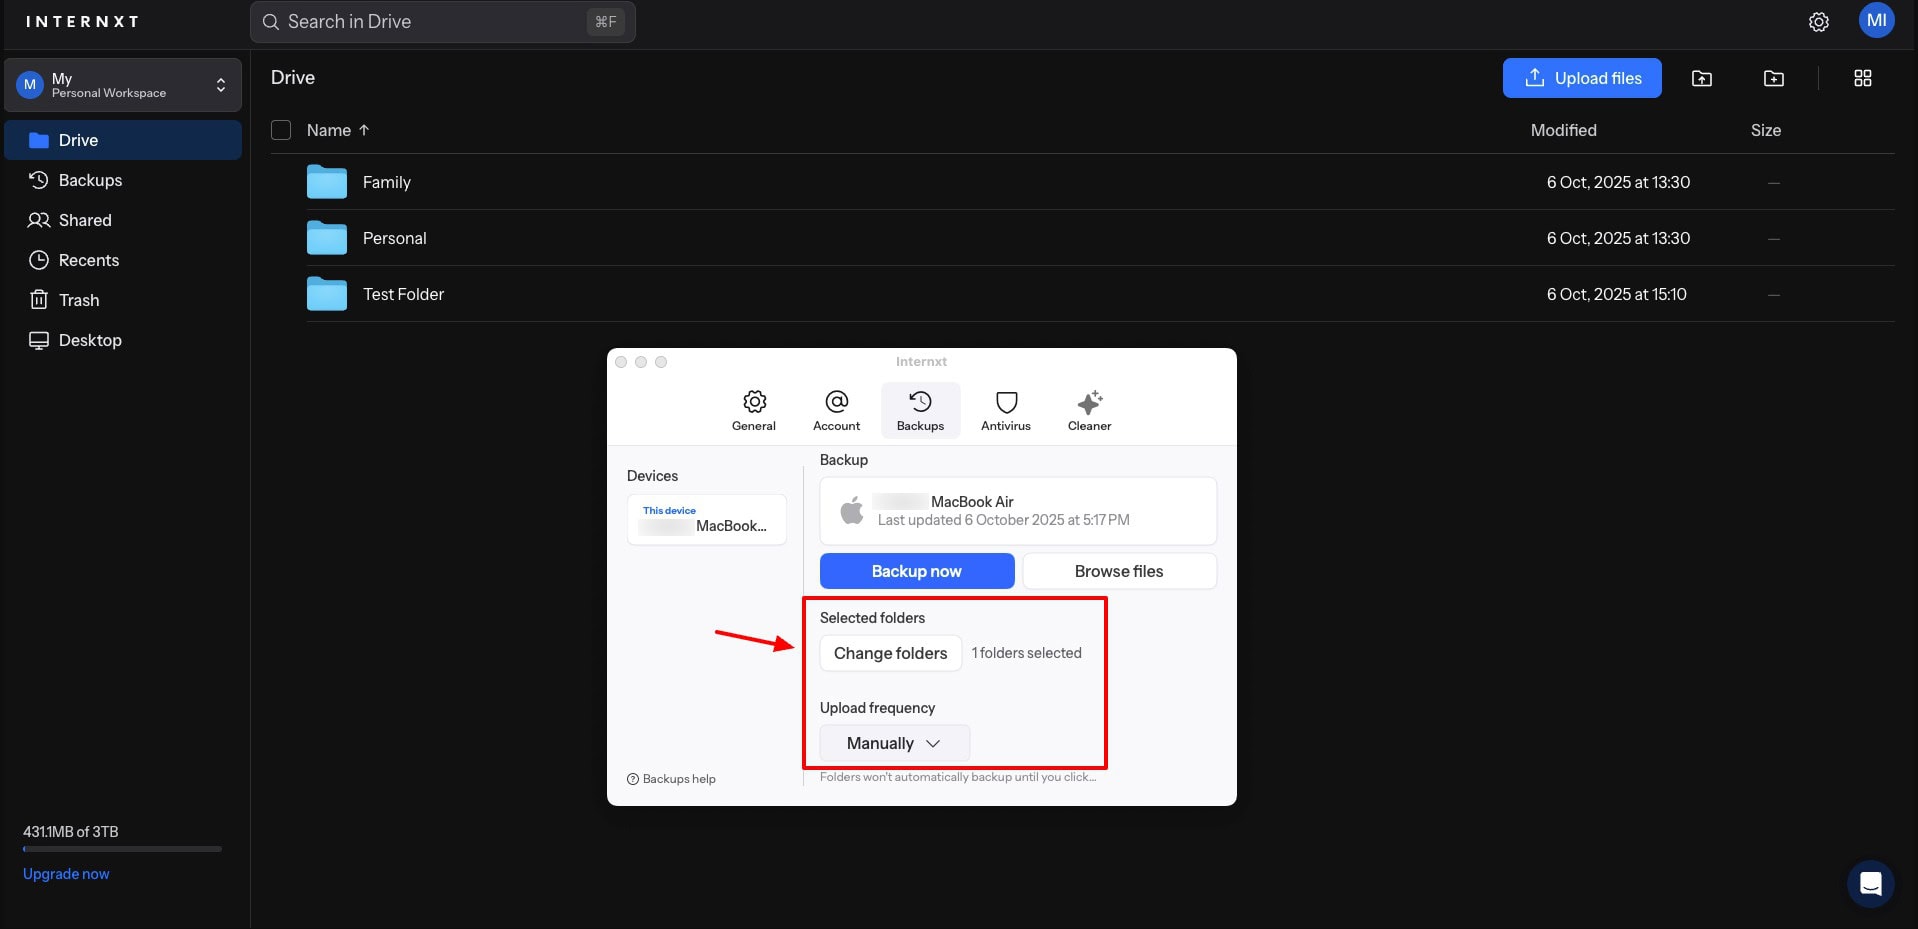1918x929 pixels.
Task: Click the Test Folder modified date 15:10
Action: pyautogui.click(x=1617, y=294)
